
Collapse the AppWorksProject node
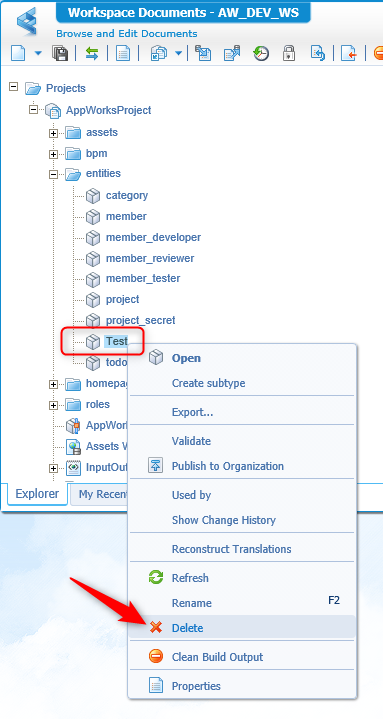tap(33, 109)
